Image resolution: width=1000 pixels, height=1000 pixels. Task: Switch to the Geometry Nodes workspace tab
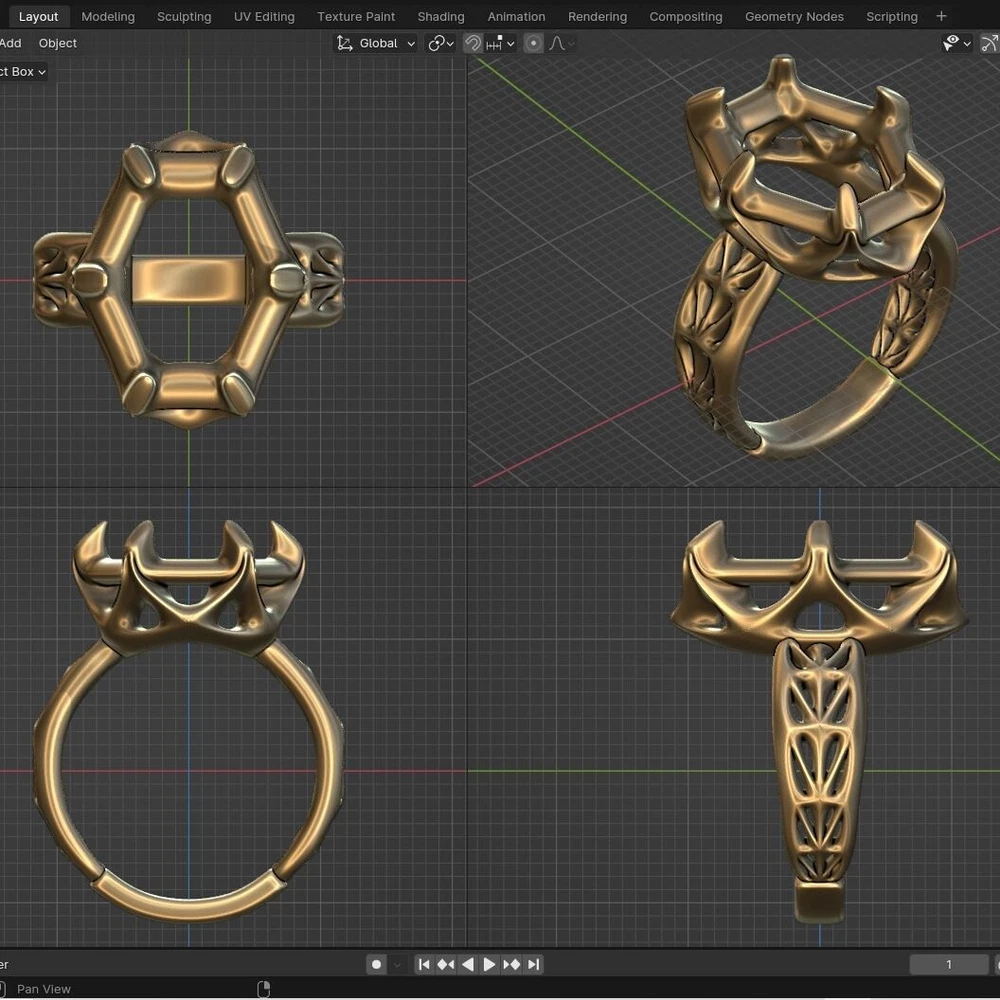794,17
